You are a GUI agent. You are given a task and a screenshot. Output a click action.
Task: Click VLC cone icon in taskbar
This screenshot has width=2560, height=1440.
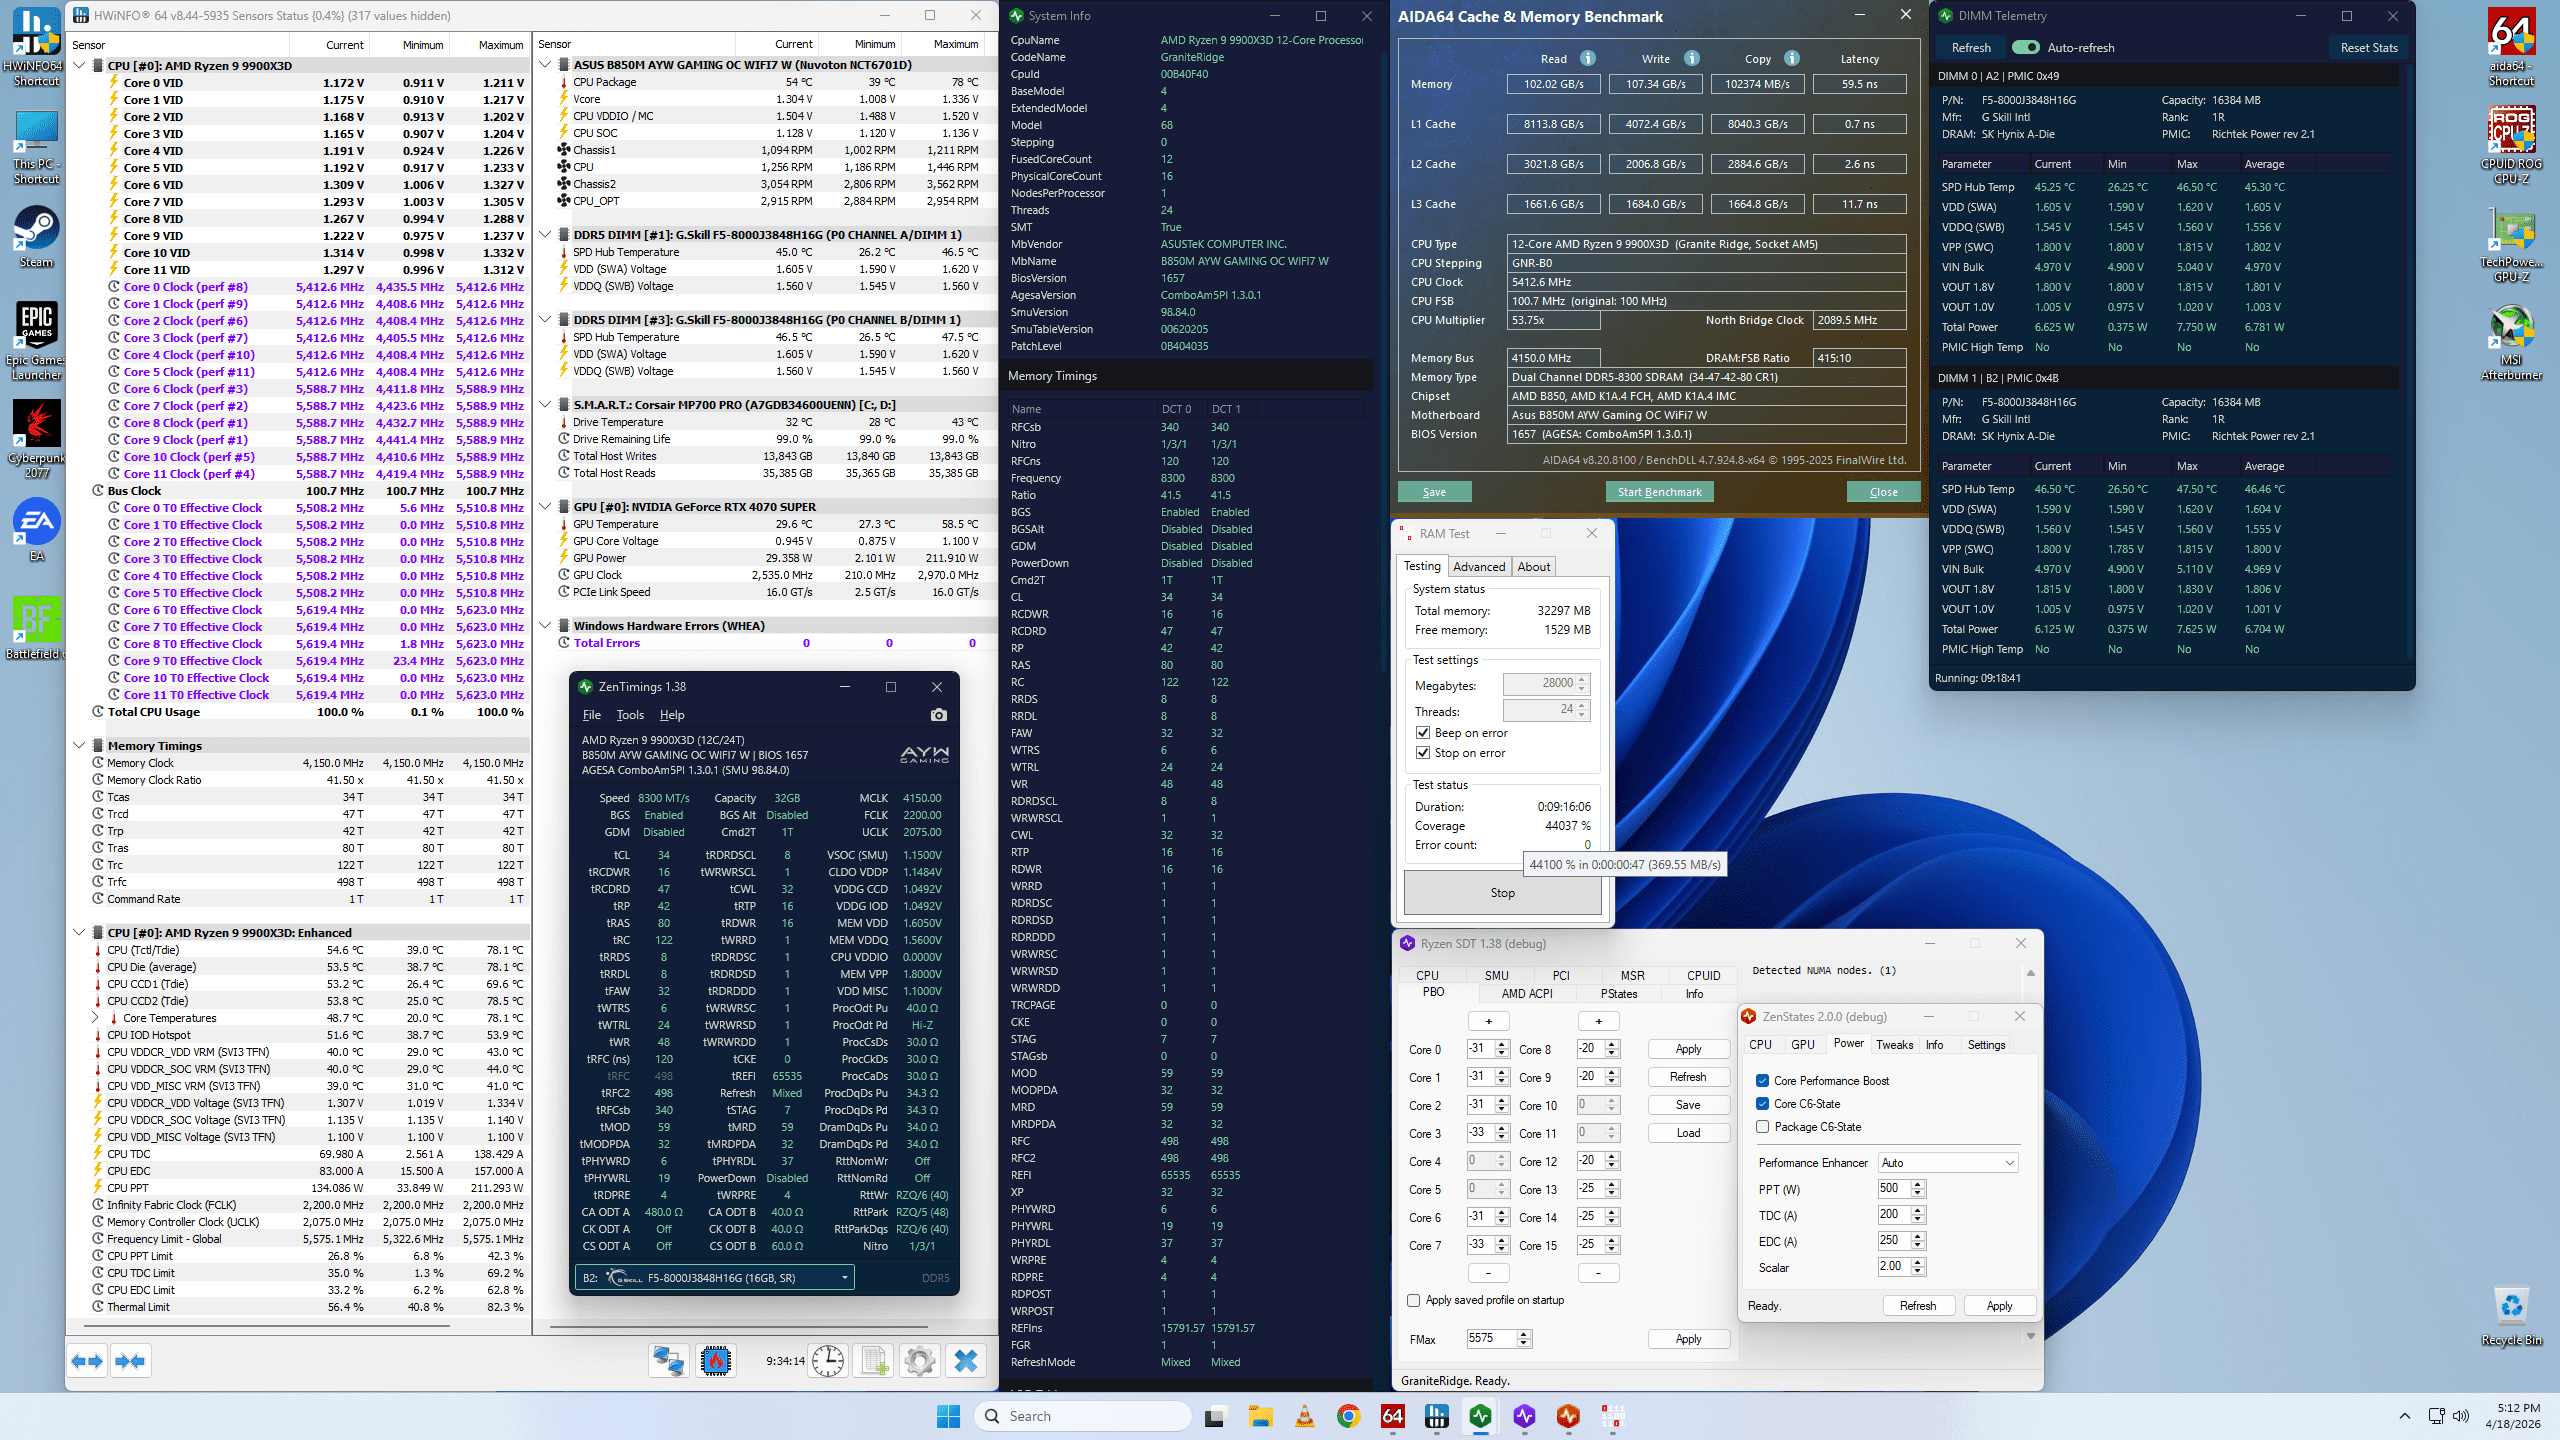[x=1305, y=1416]
